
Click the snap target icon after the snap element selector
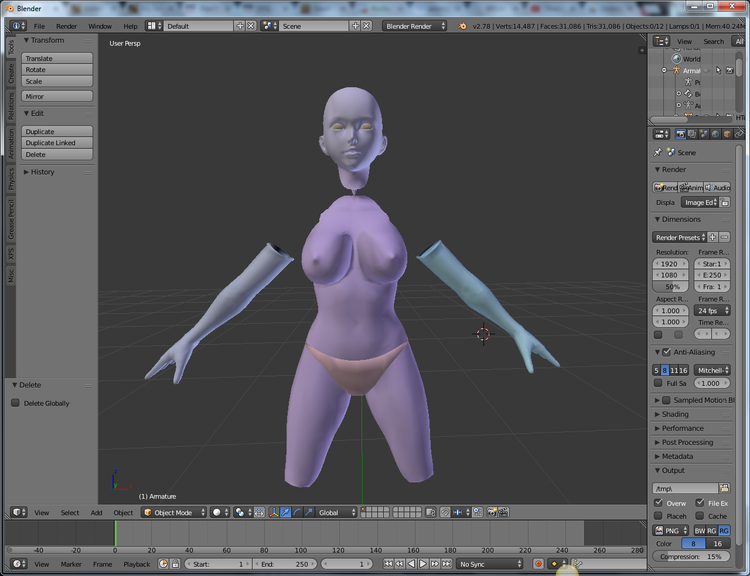pos(477,512)
